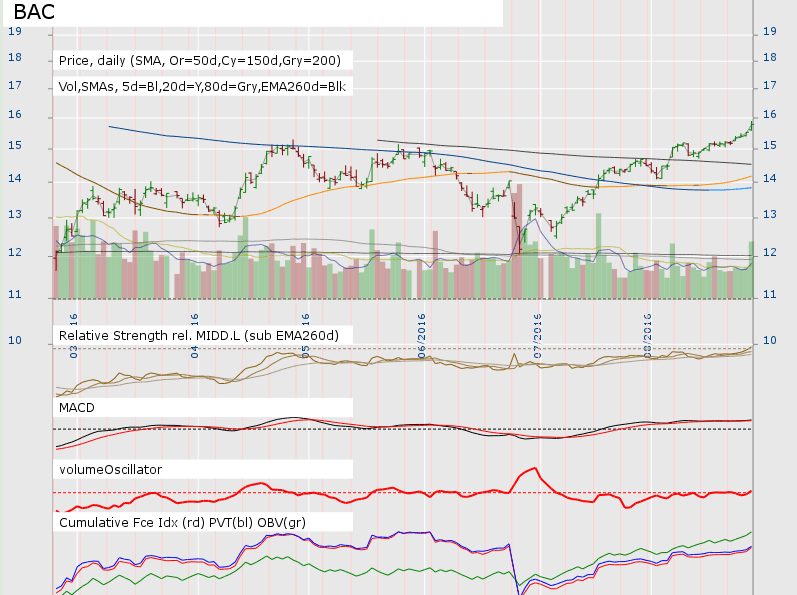Viewport: 797px width, 595px height.
Task: Click price value 19 on right axis
Action: [770, 32]
